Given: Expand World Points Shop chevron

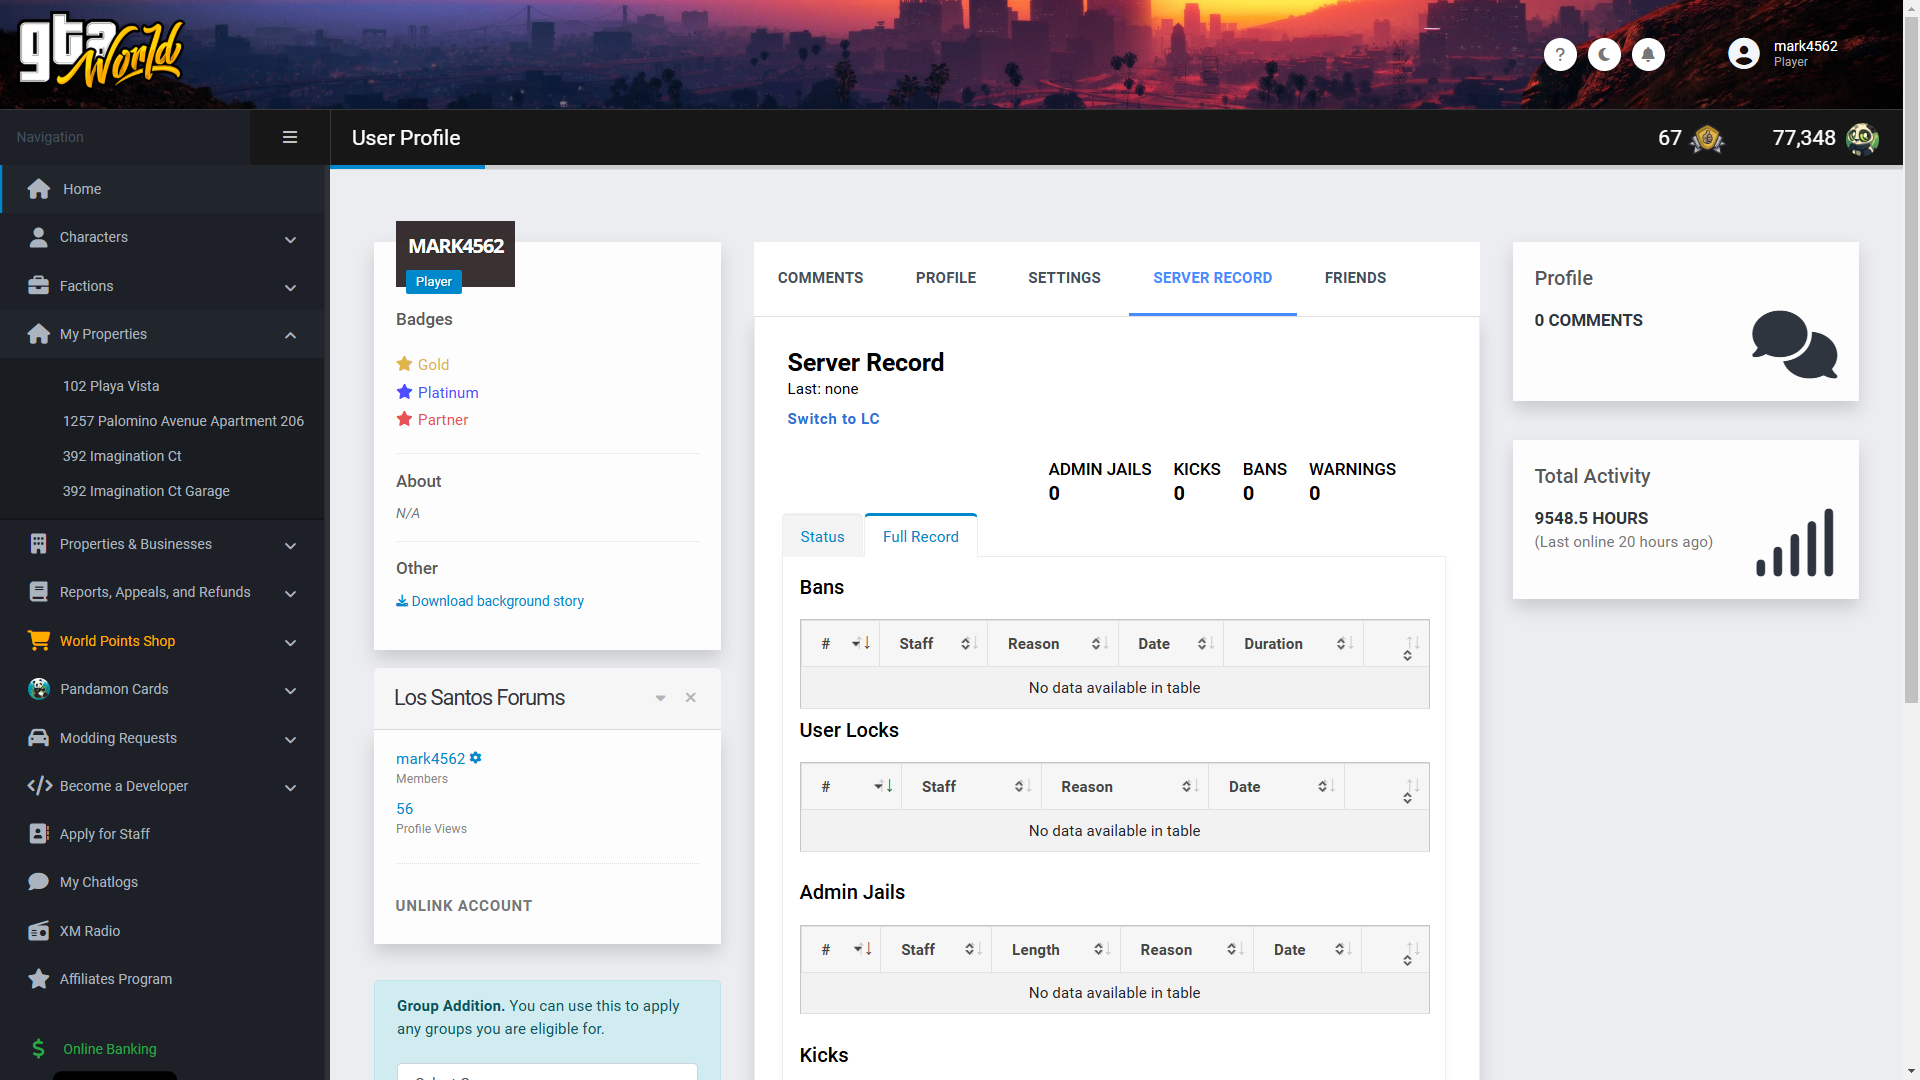Looking at the screenshot, I should point(290,643).
